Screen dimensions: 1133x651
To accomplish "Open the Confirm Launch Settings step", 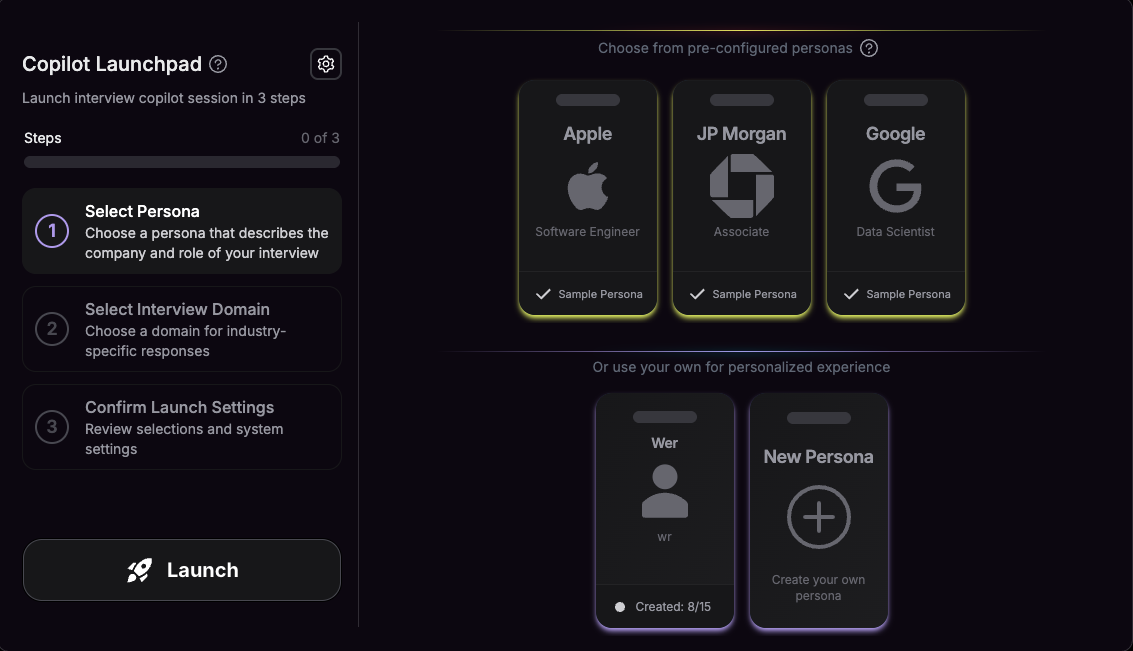I will (x=182, y=427).
